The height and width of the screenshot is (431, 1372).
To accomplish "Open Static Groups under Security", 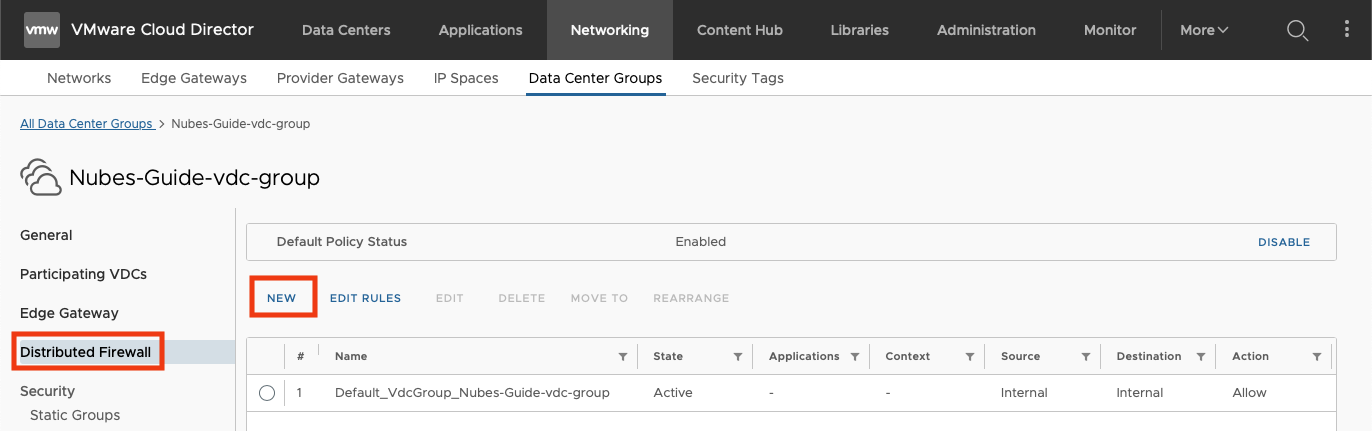I will coord(75,415).
